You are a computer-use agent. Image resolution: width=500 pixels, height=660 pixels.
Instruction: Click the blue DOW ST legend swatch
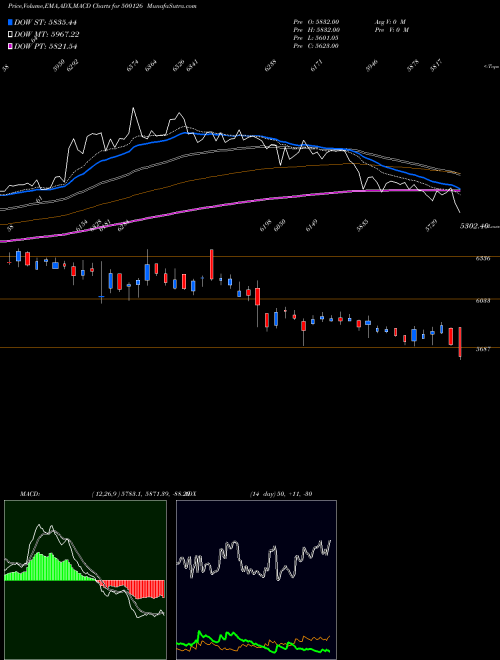(x=10, y=22)
